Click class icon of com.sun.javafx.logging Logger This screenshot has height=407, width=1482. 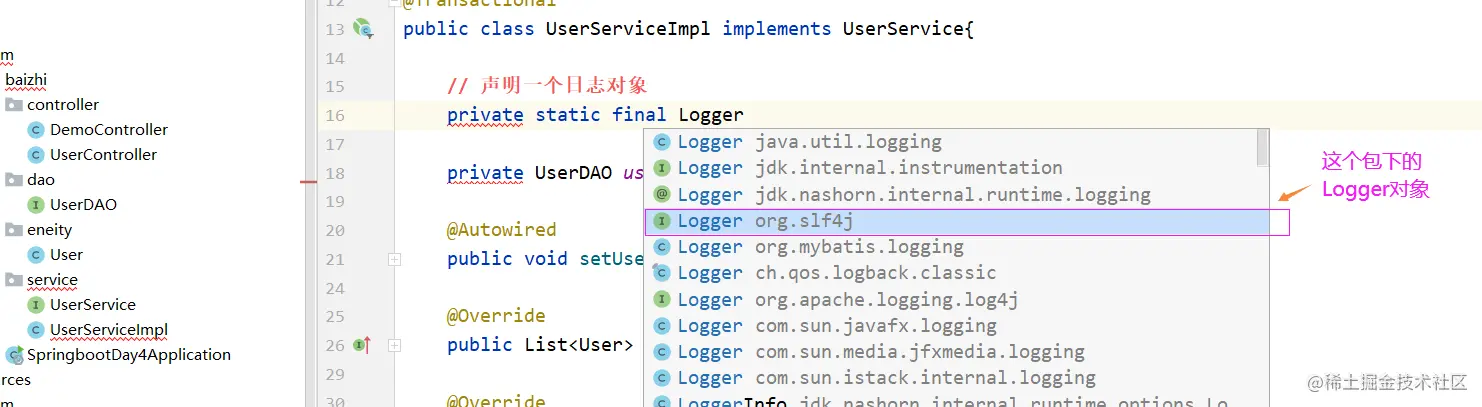coord(661,326)
